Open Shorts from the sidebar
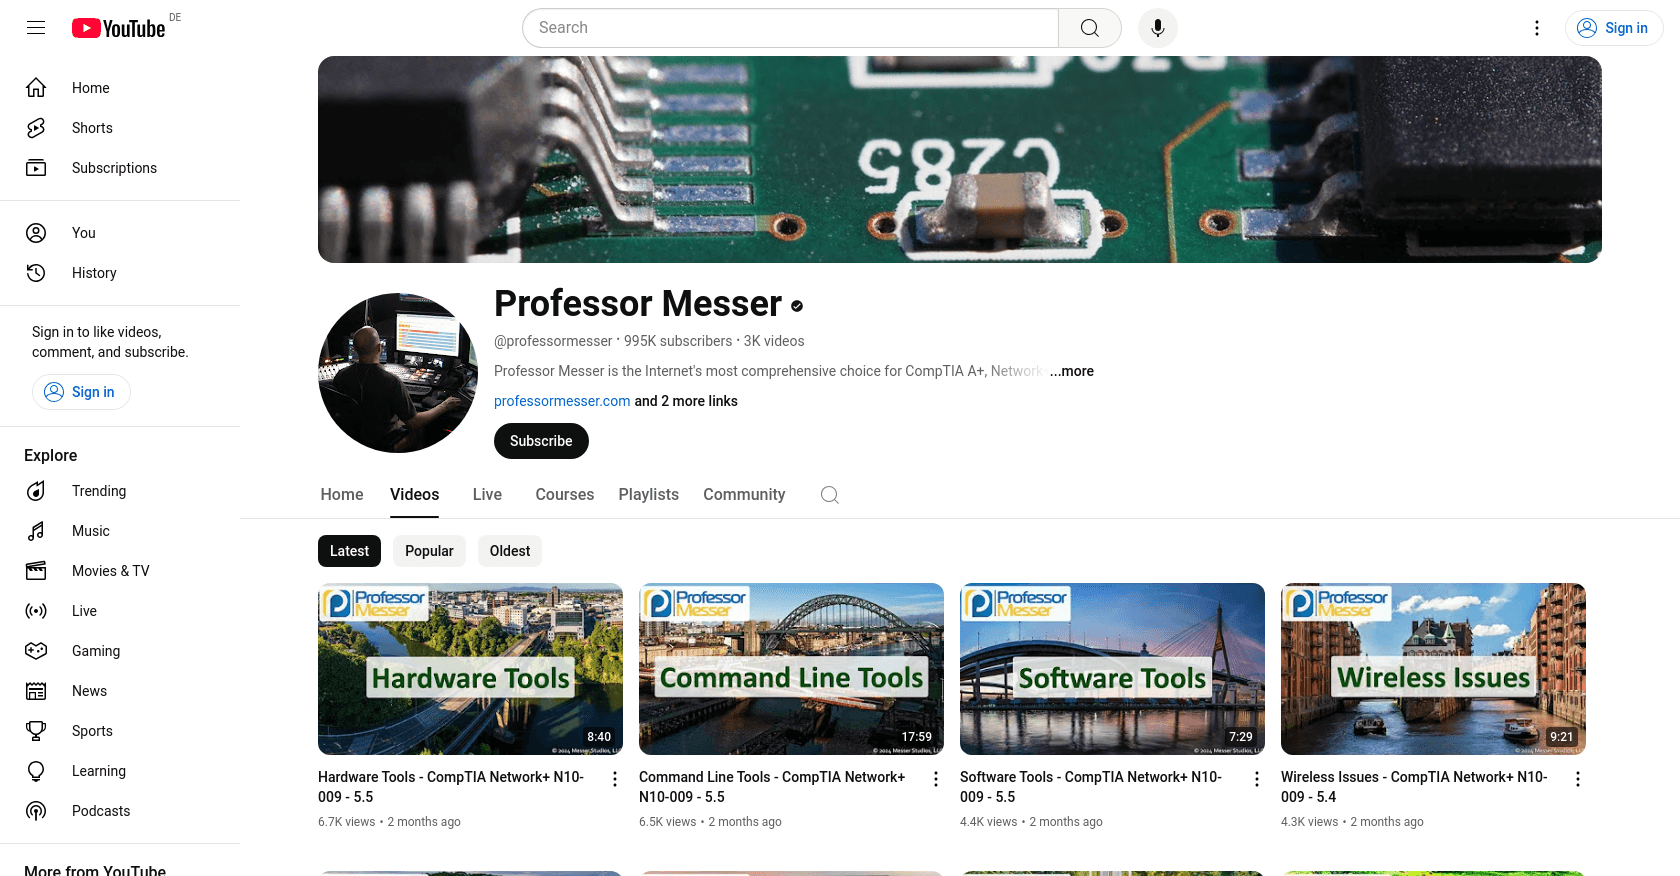Viewport: 1680px width, 876px height. pyautogui.click(x=92, y=128)
